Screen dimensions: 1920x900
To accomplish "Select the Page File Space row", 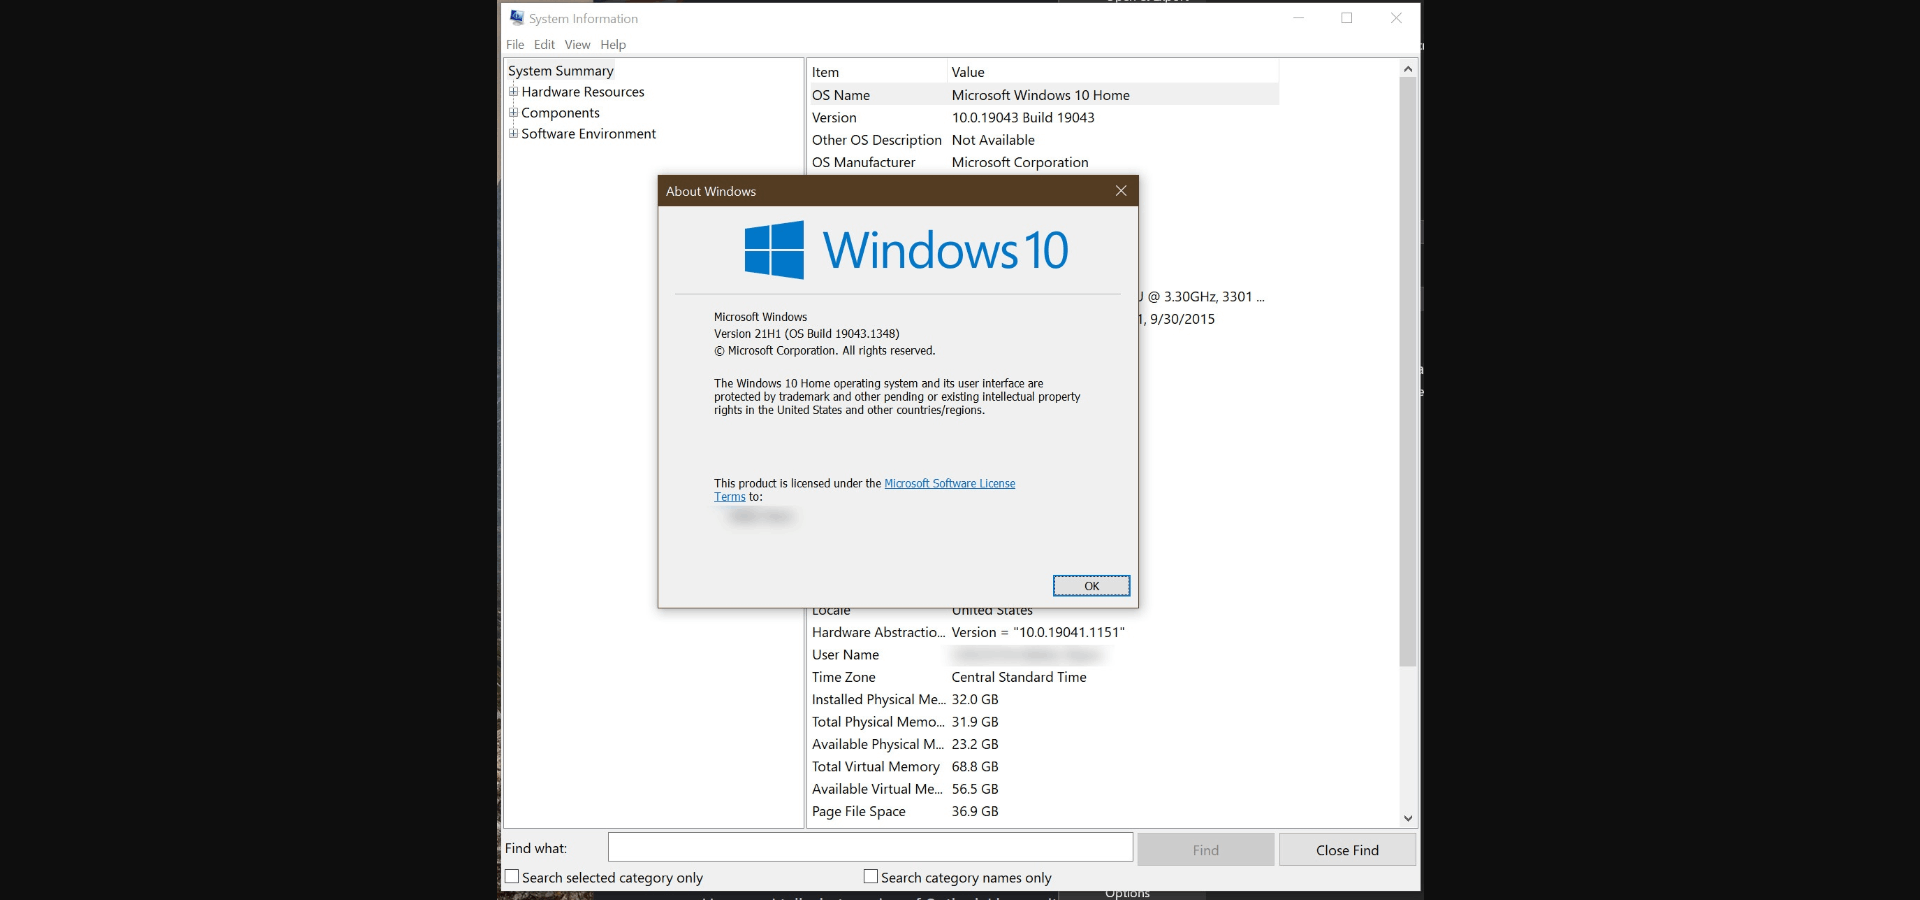I will (x=1043, y=811).
